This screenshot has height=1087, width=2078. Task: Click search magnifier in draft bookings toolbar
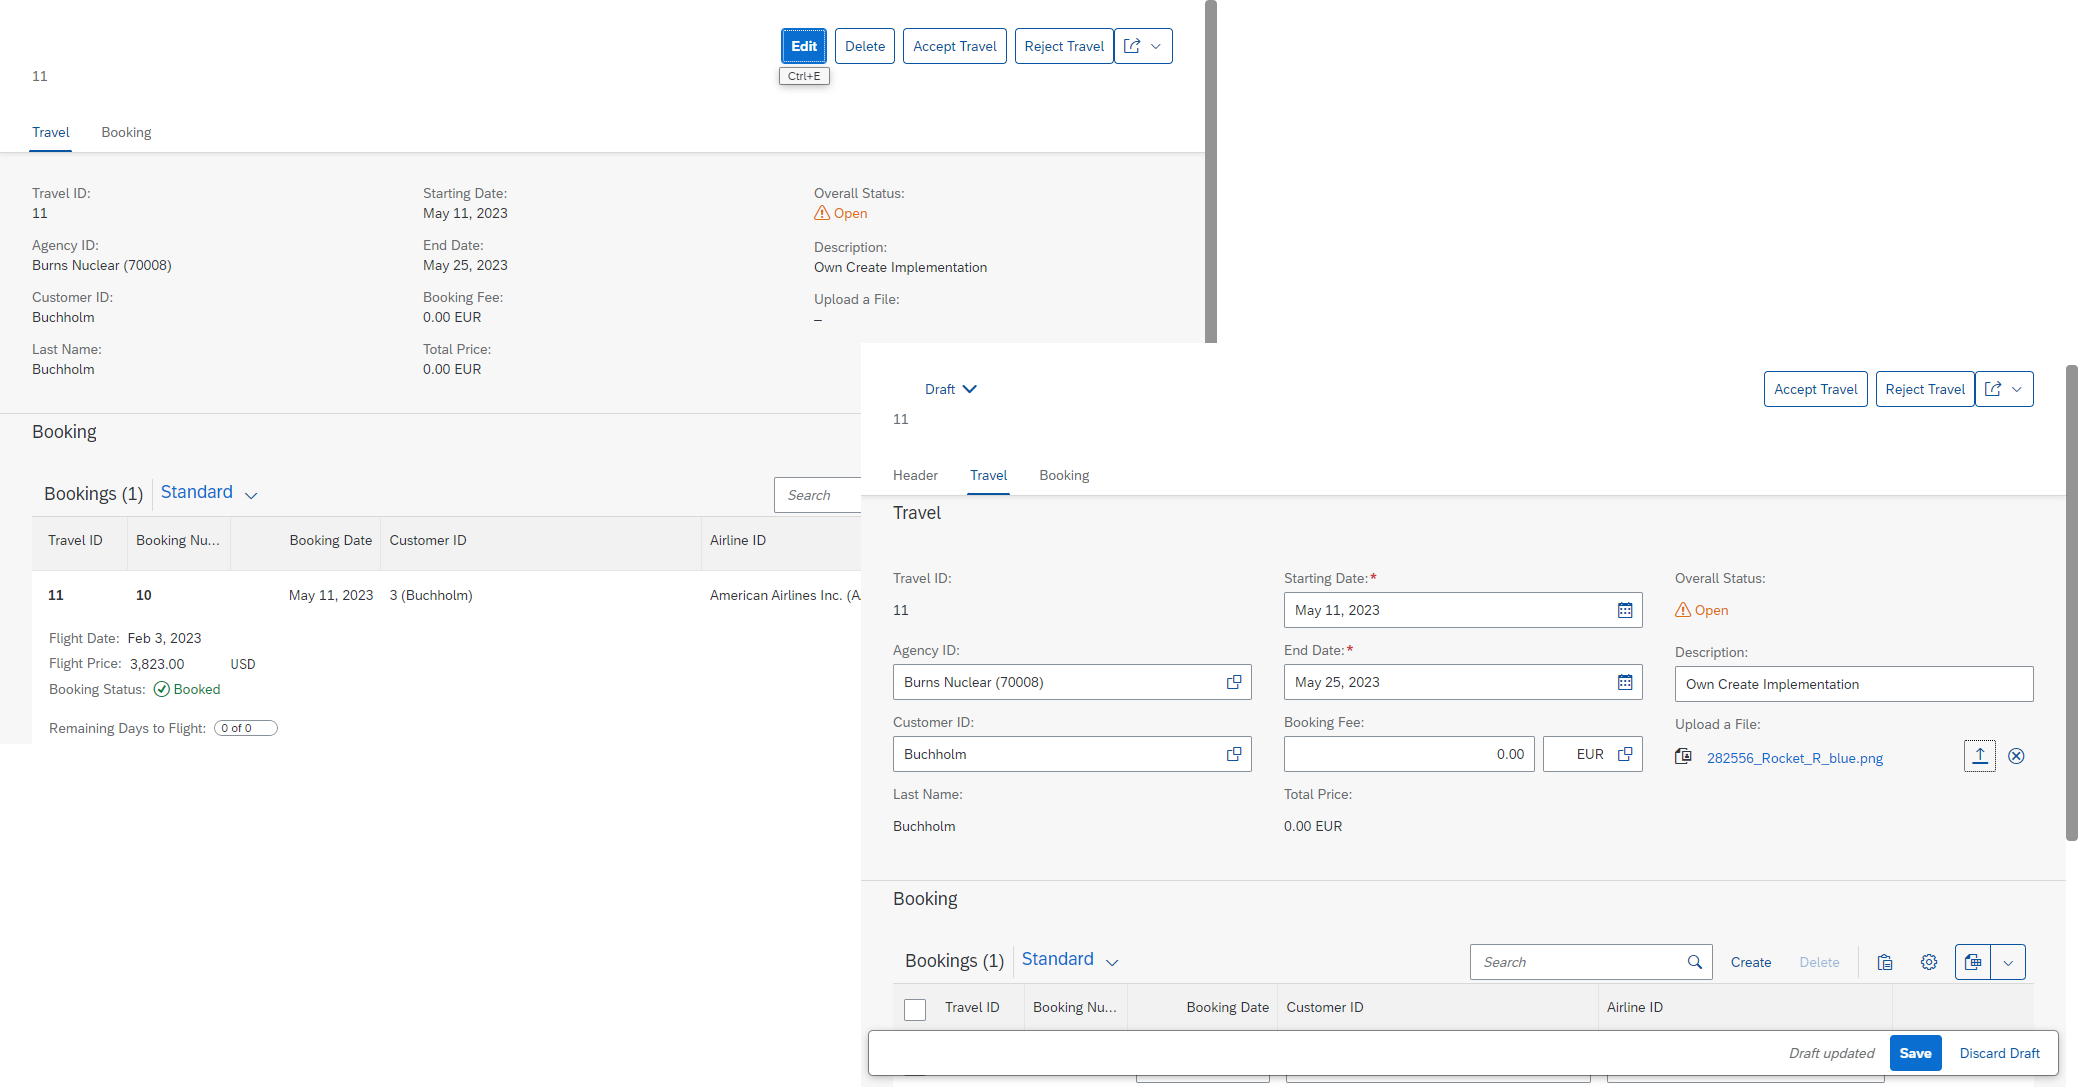click(1695, 962)
